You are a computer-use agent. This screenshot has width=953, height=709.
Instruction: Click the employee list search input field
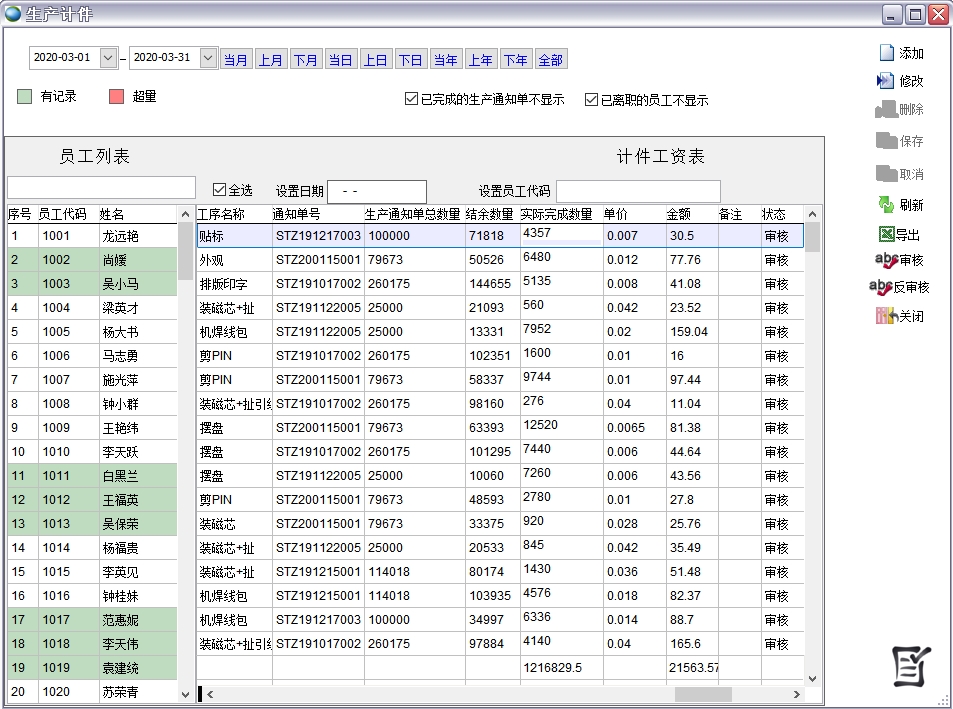pyautogui.click(x=101, y=188)
